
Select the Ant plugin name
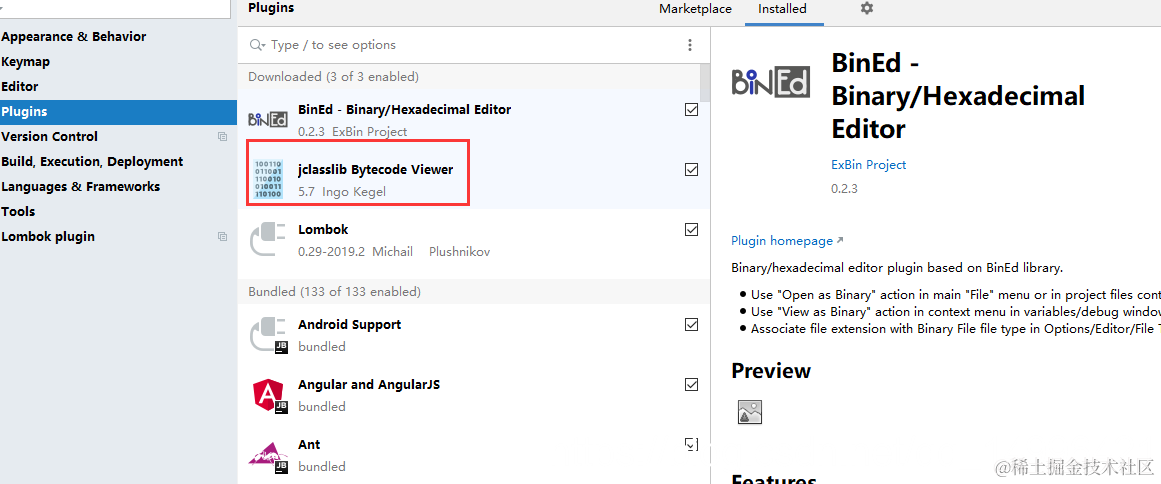[x=309, y=444]
